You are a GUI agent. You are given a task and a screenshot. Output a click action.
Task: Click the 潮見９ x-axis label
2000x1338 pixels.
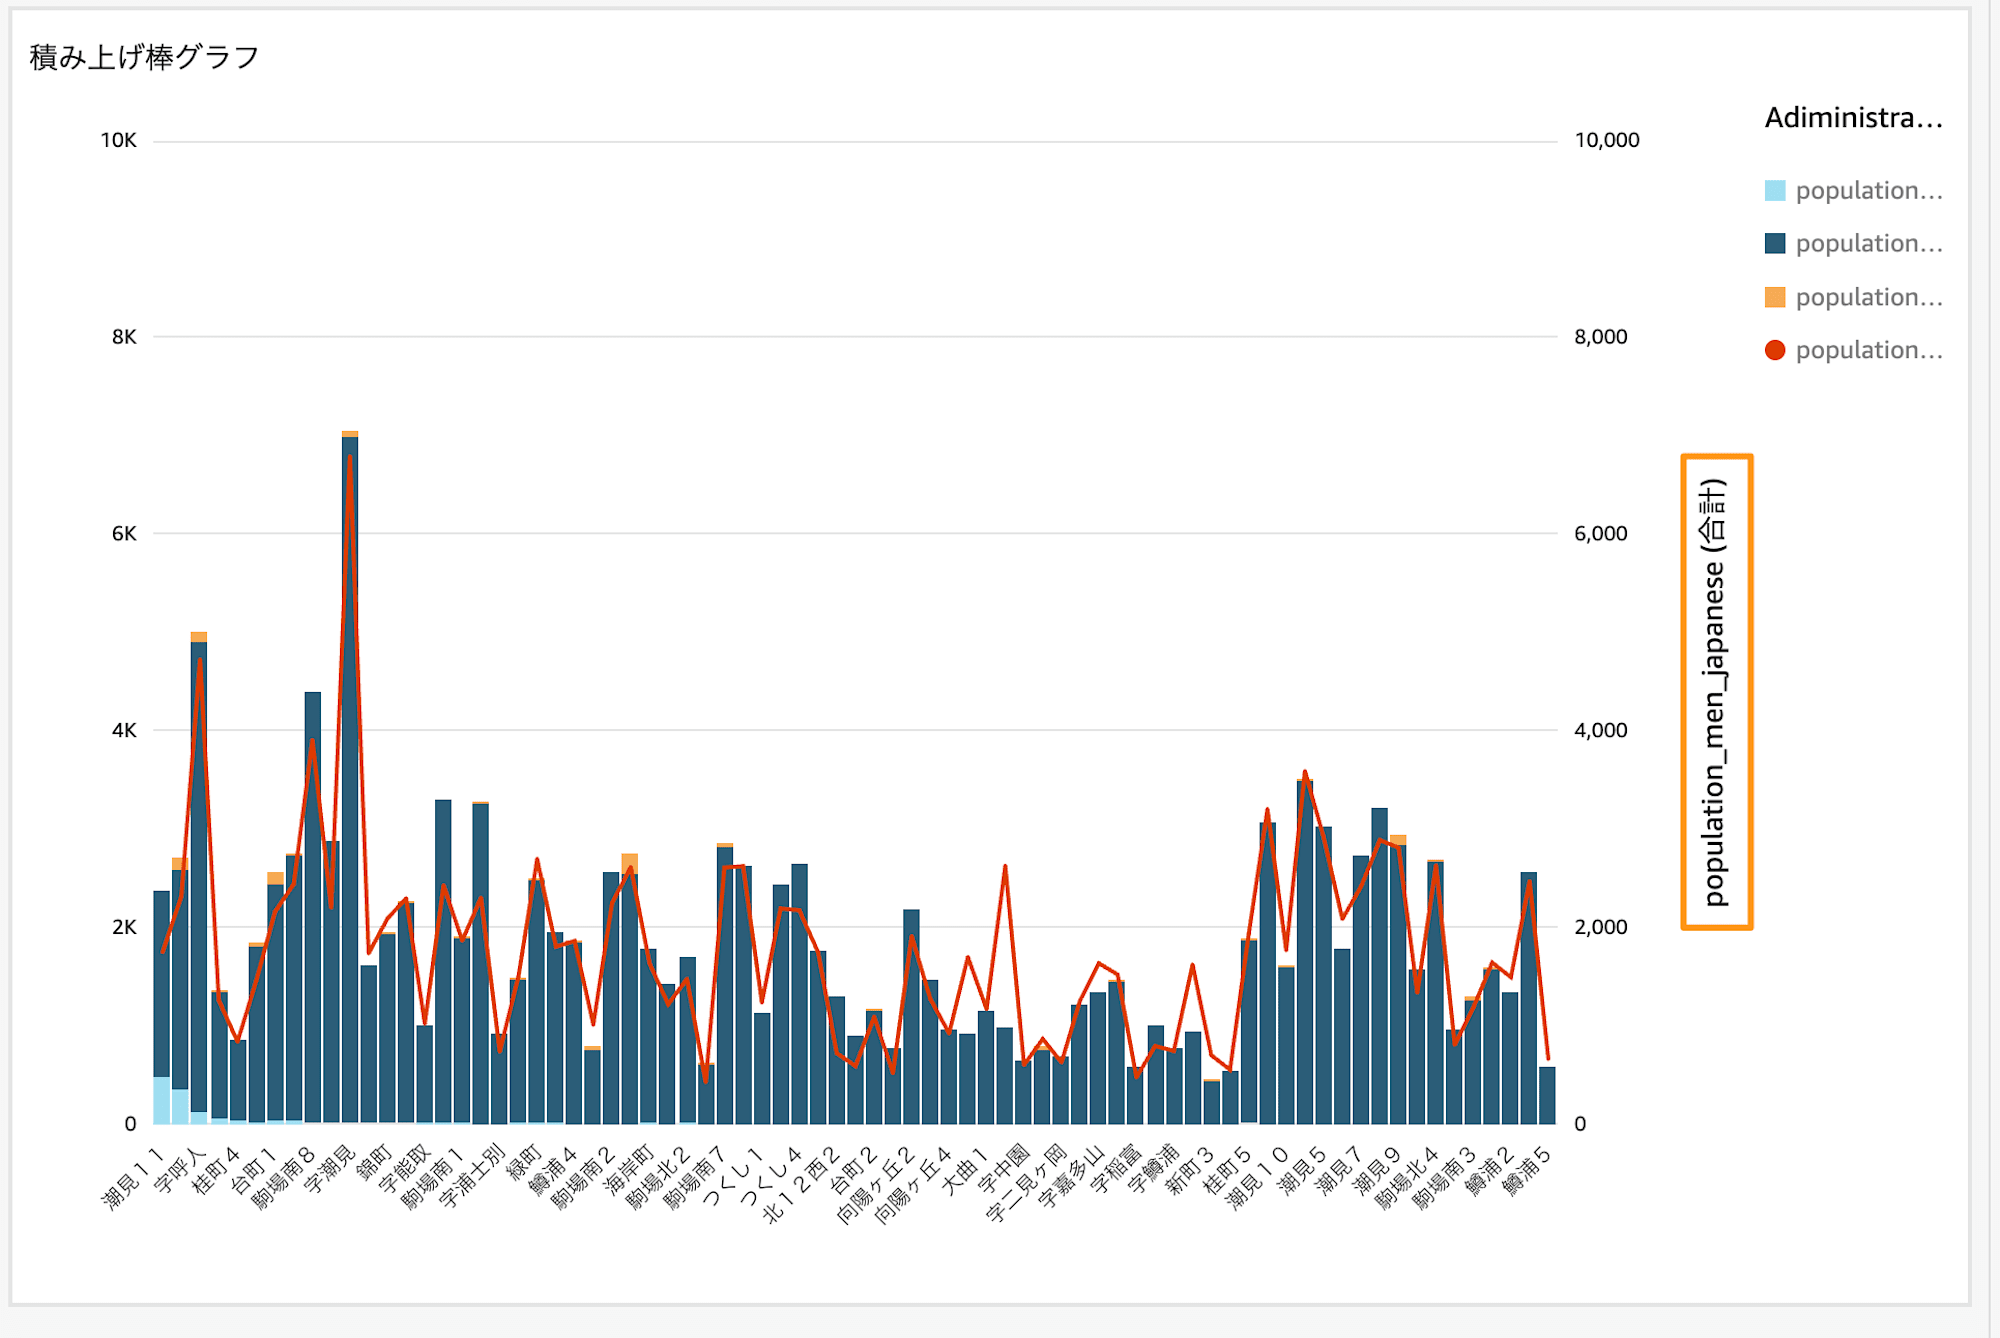[1377, 1170]
